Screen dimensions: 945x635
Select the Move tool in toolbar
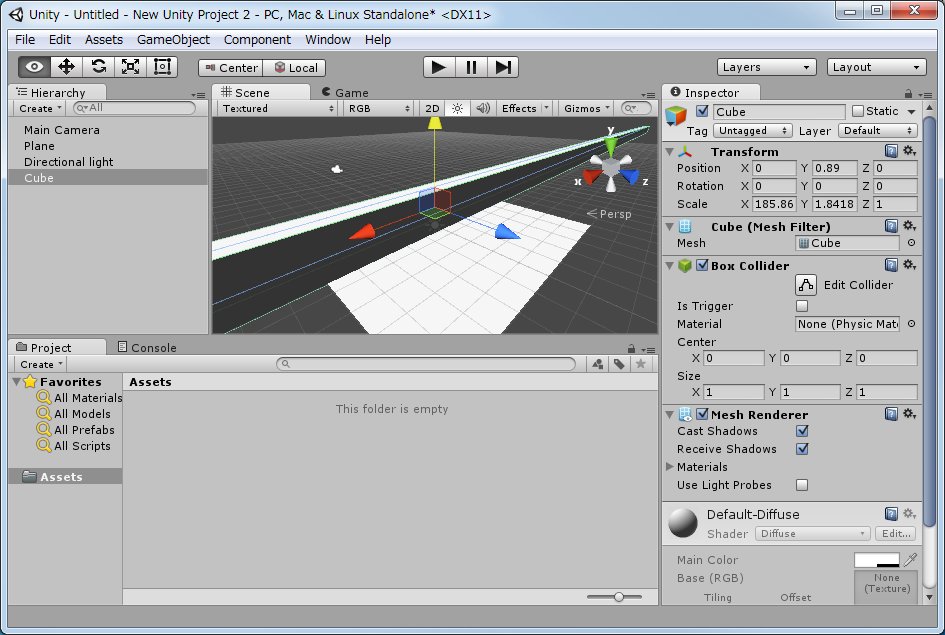pos(67,67)
